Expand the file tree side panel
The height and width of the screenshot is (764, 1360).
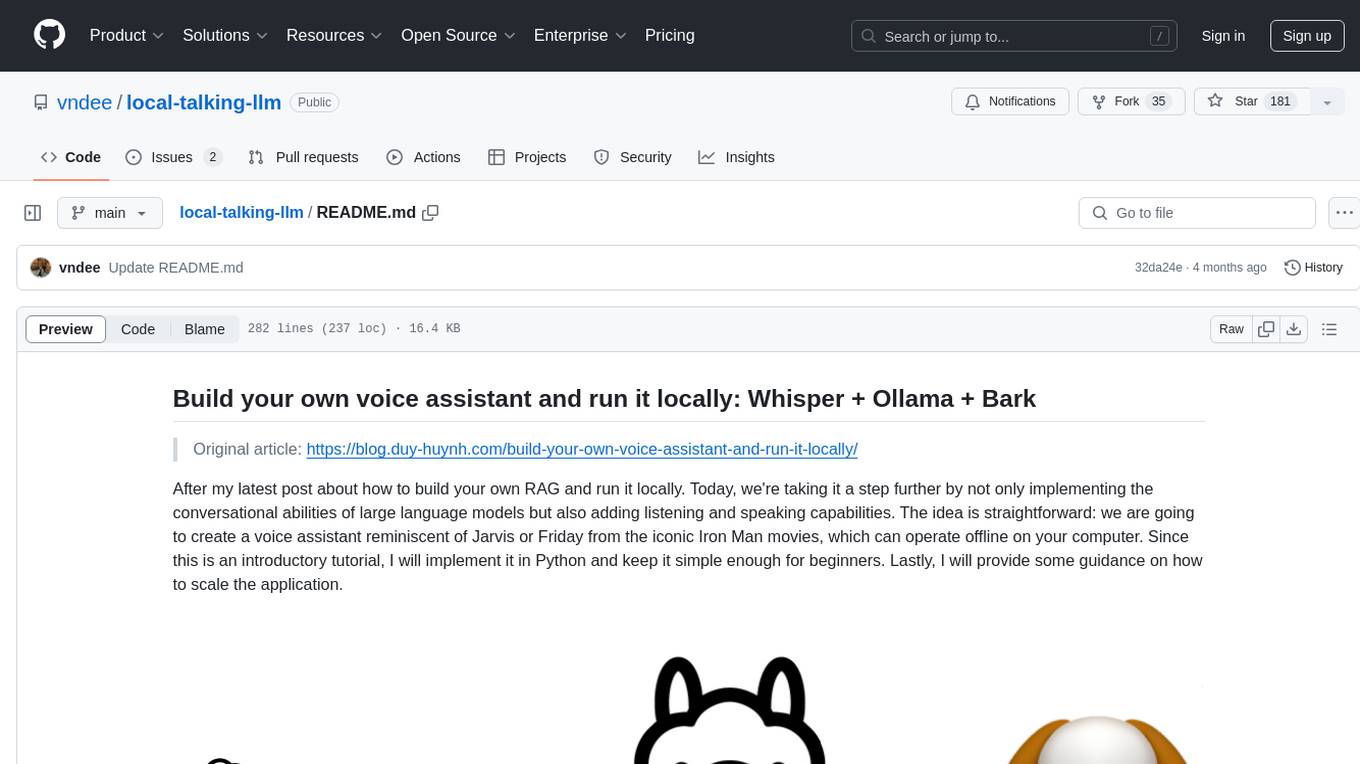tap(33, 213)
